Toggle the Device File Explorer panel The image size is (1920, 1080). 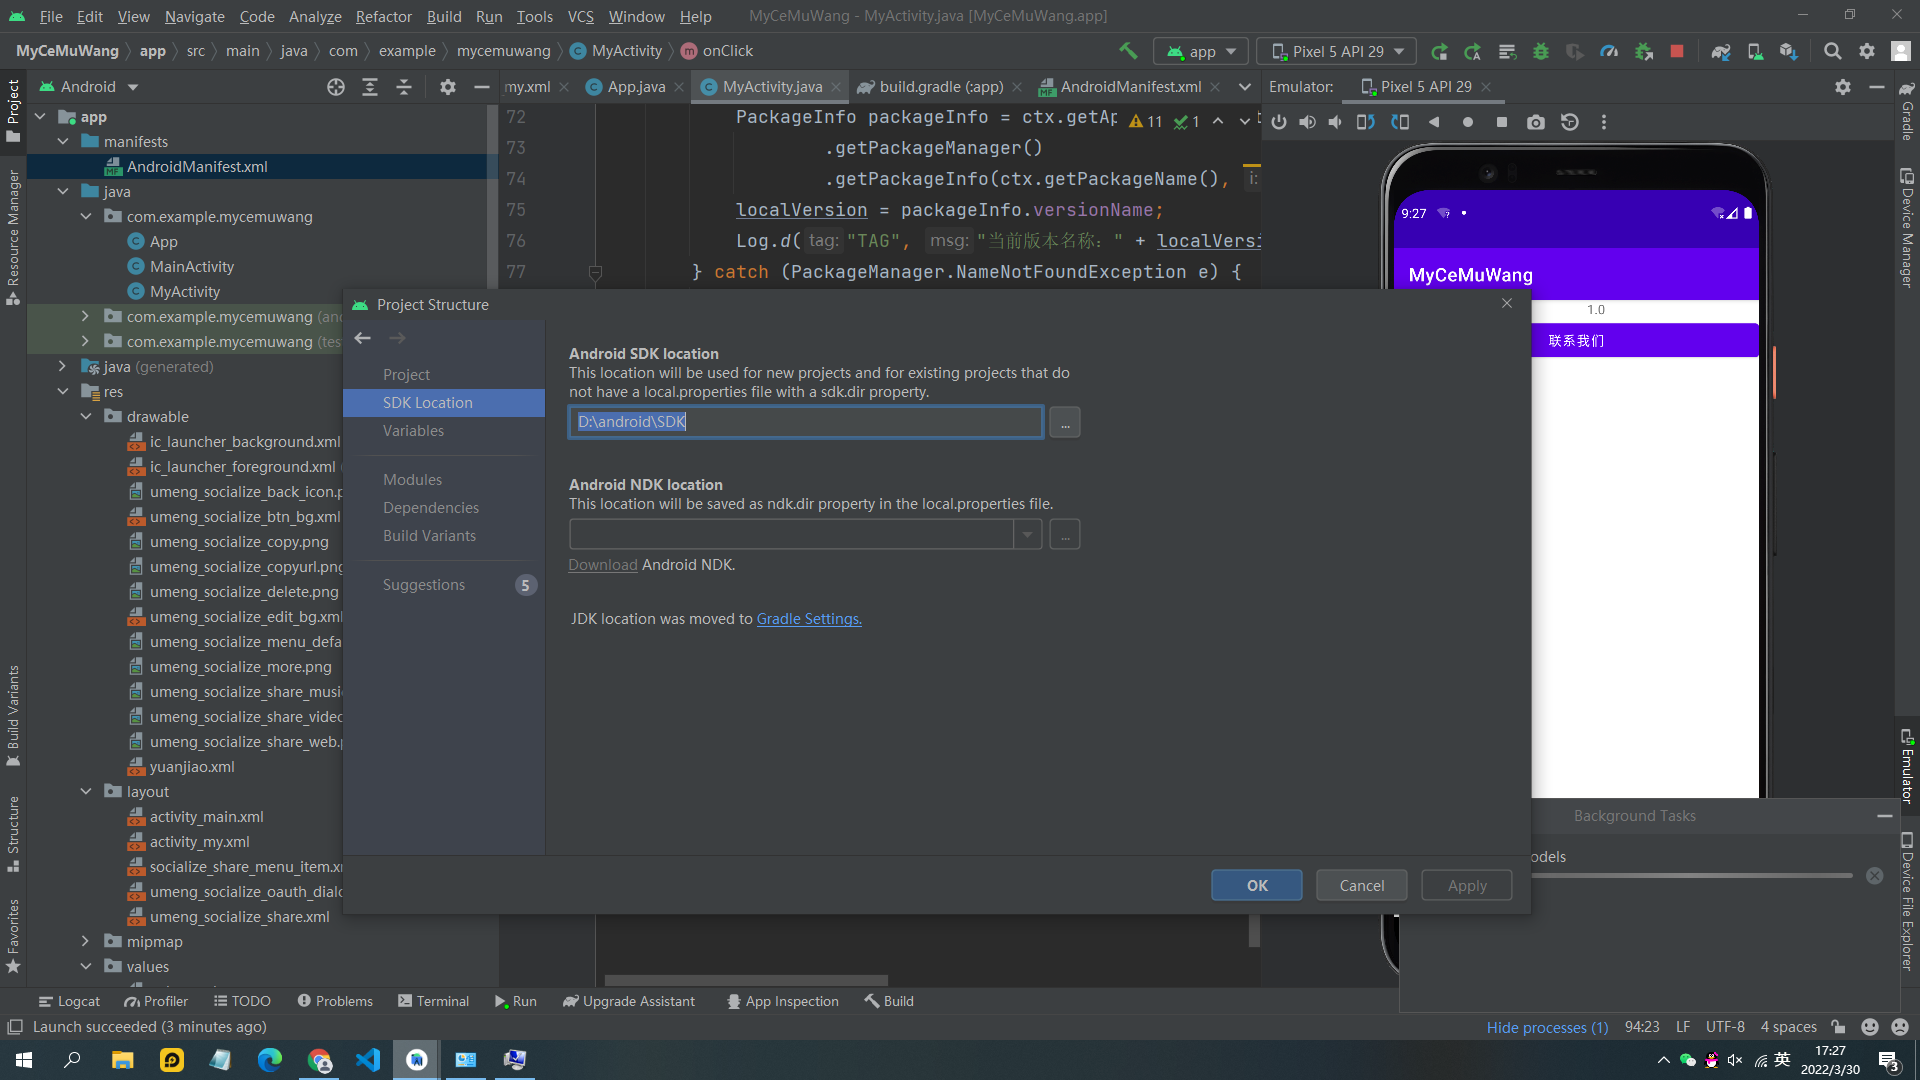(x=1907, y=900)
